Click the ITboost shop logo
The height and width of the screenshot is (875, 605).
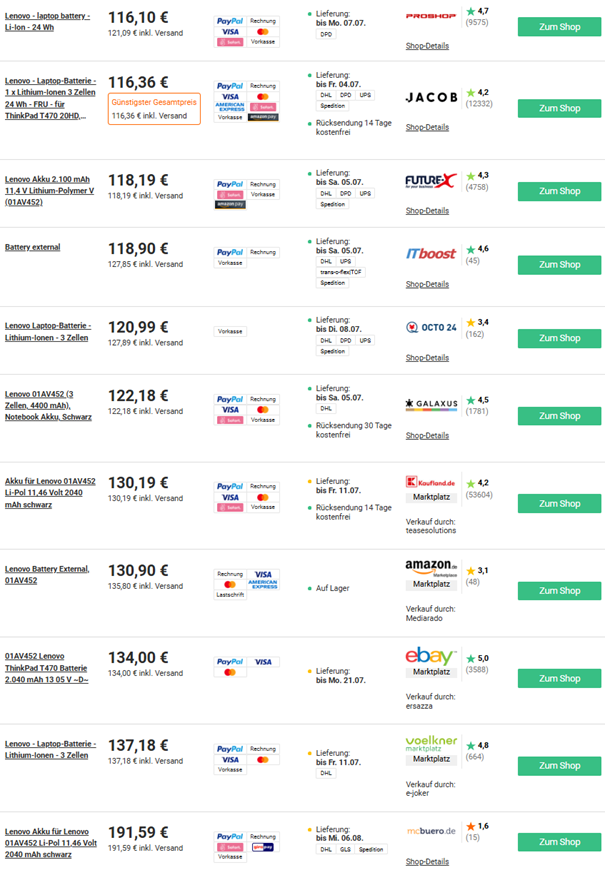(x=431, y=254)
